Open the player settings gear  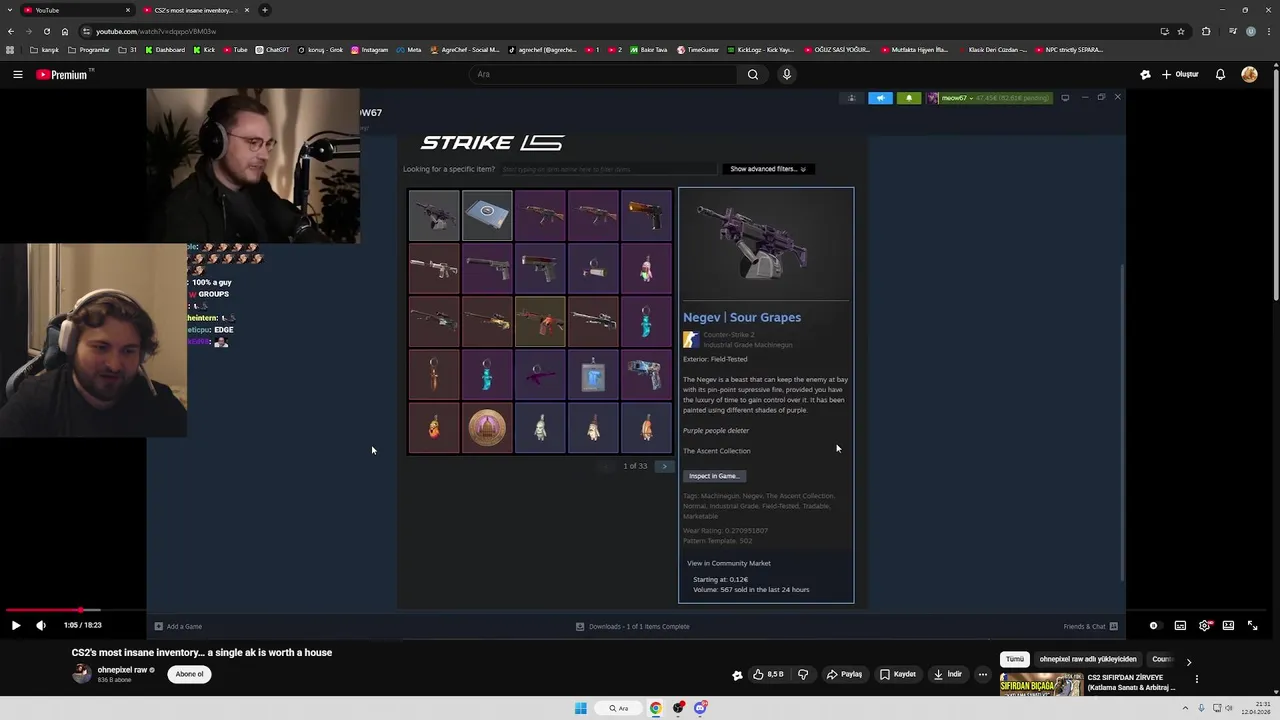1204,625
